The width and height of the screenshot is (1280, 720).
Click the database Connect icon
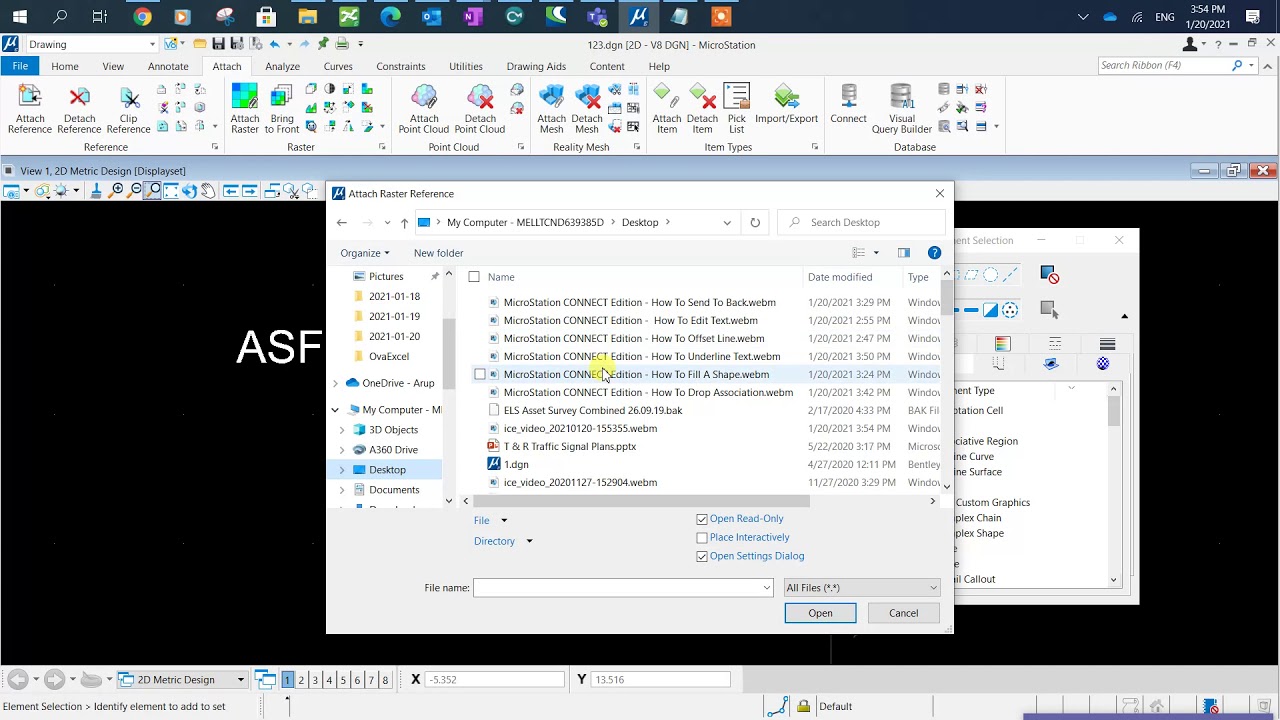click(848, 104)
